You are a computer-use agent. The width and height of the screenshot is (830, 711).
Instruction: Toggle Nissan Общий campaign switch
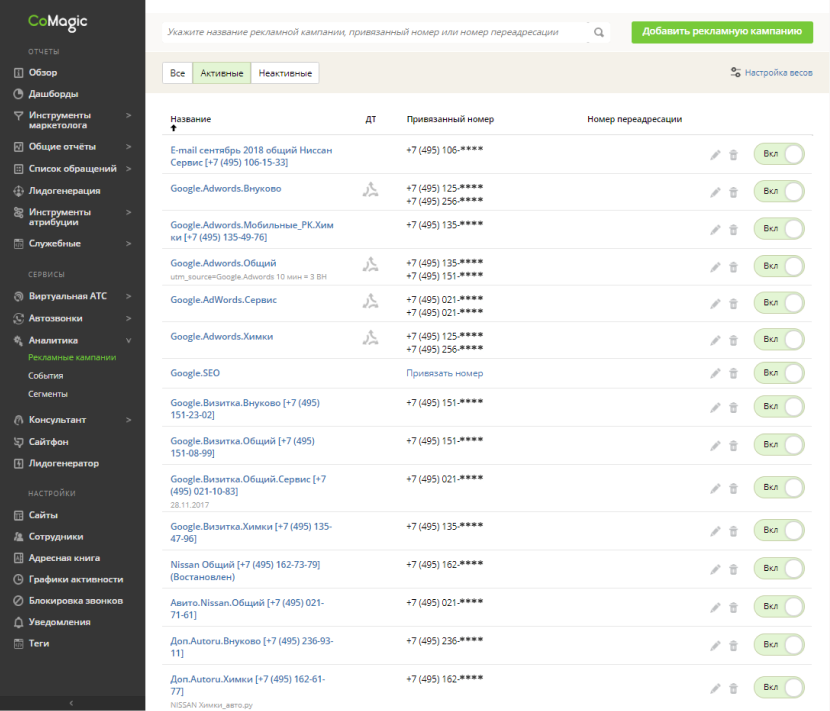[x=779, y=568]
